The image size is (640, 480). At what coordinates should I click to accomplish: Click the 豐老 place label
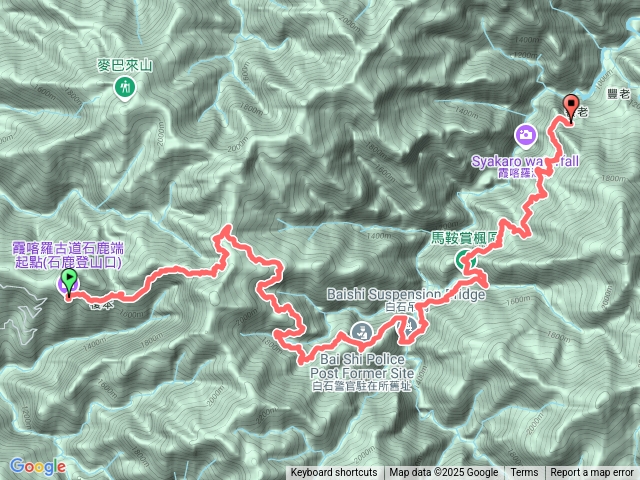618,94
